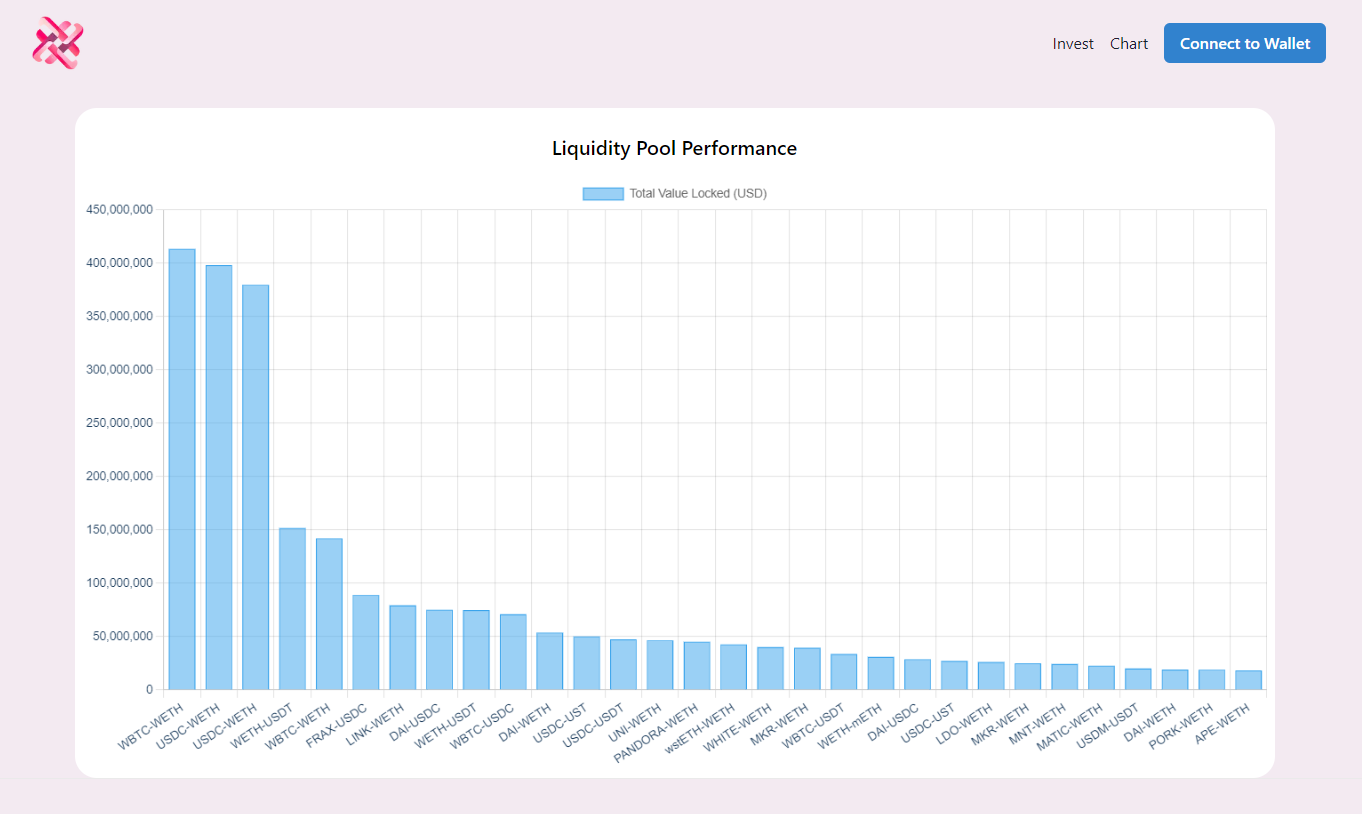Select the tallest WBTC-WETH bar
The image size is (1362, 814).
pos(182,469)
